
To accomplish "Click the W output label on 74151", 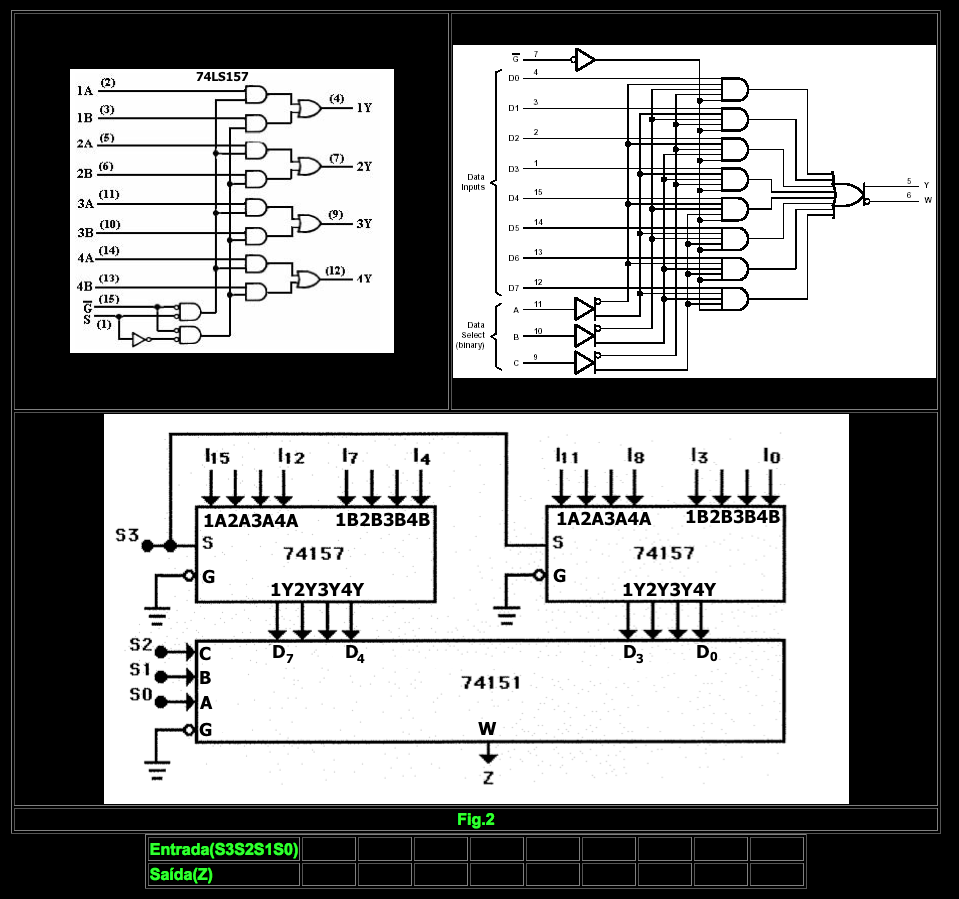I will pyautogui.click(x=487, y=728).
